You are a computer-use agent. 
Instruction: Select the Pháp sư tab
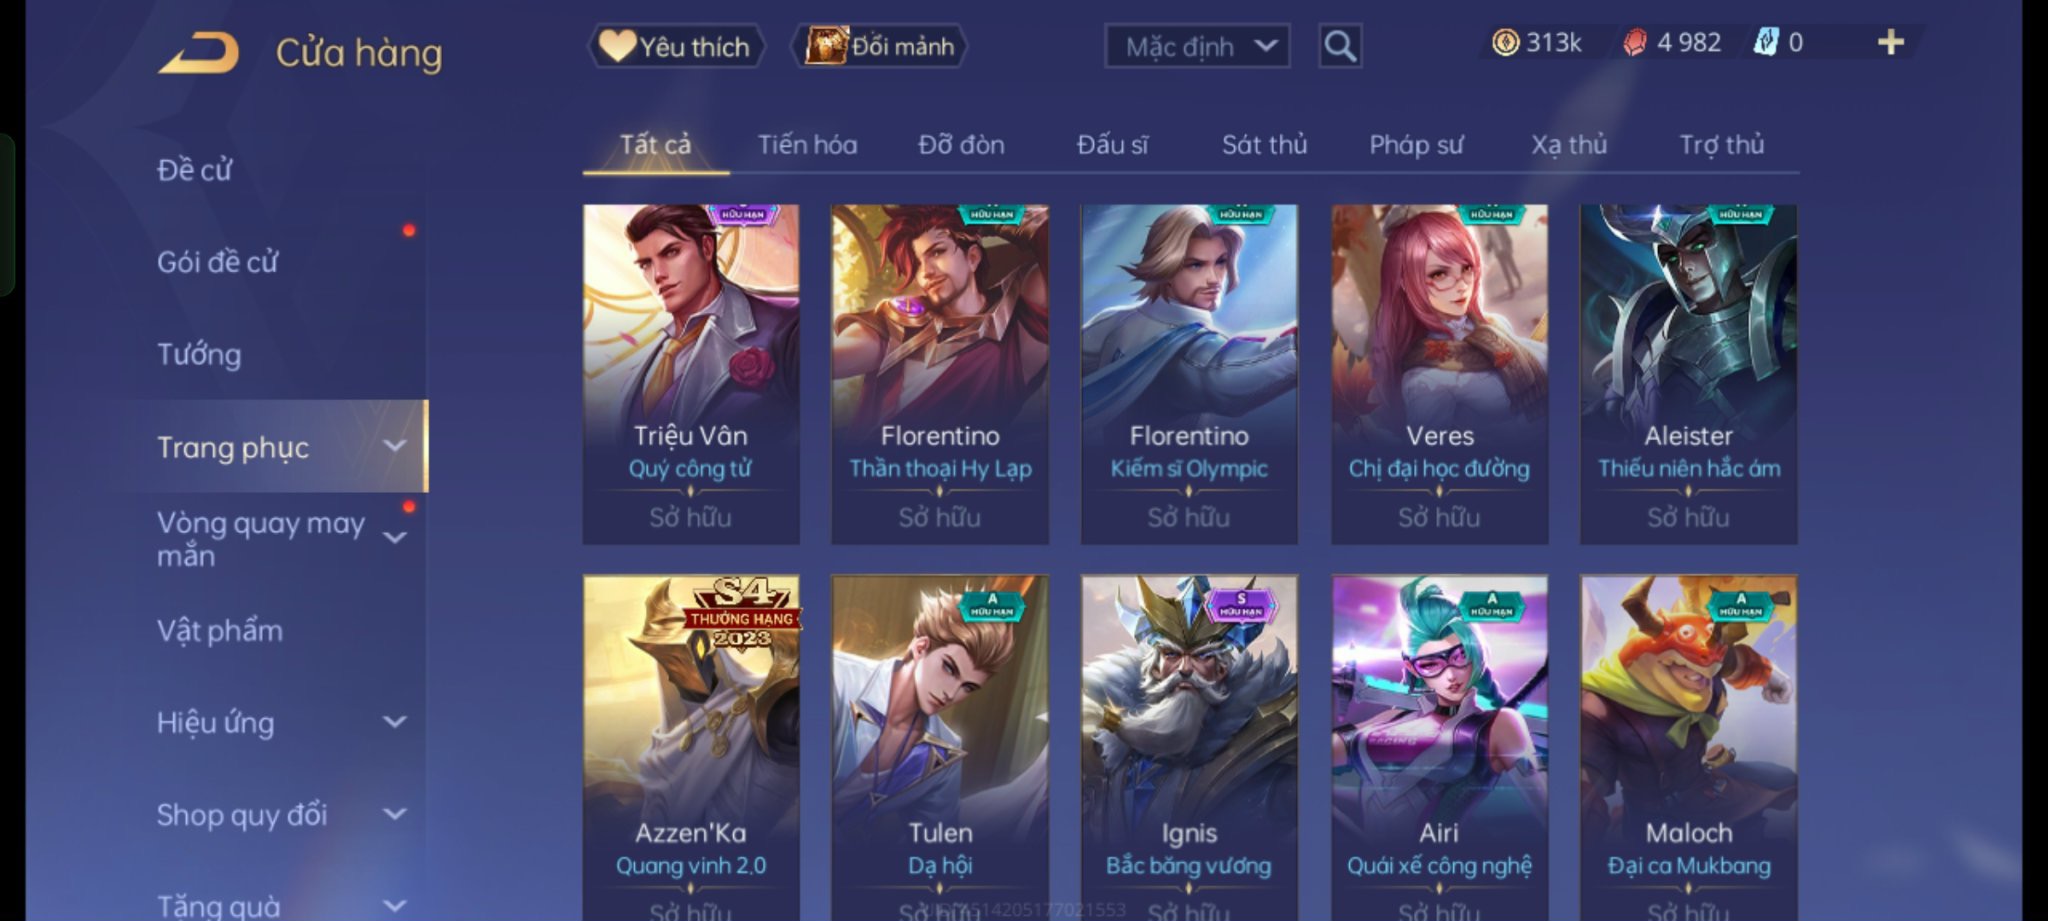pos(1416,145)
